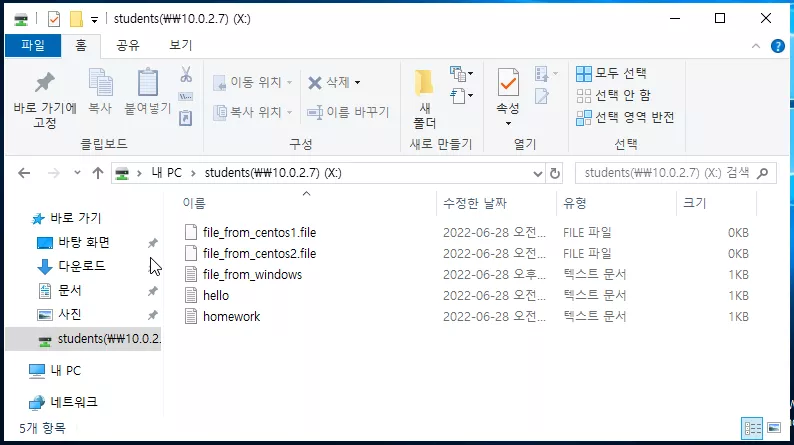794x445 pixels.
Task: Click 내 PC in the address bar
Action: pyautogui.click(x=166, y=173)
